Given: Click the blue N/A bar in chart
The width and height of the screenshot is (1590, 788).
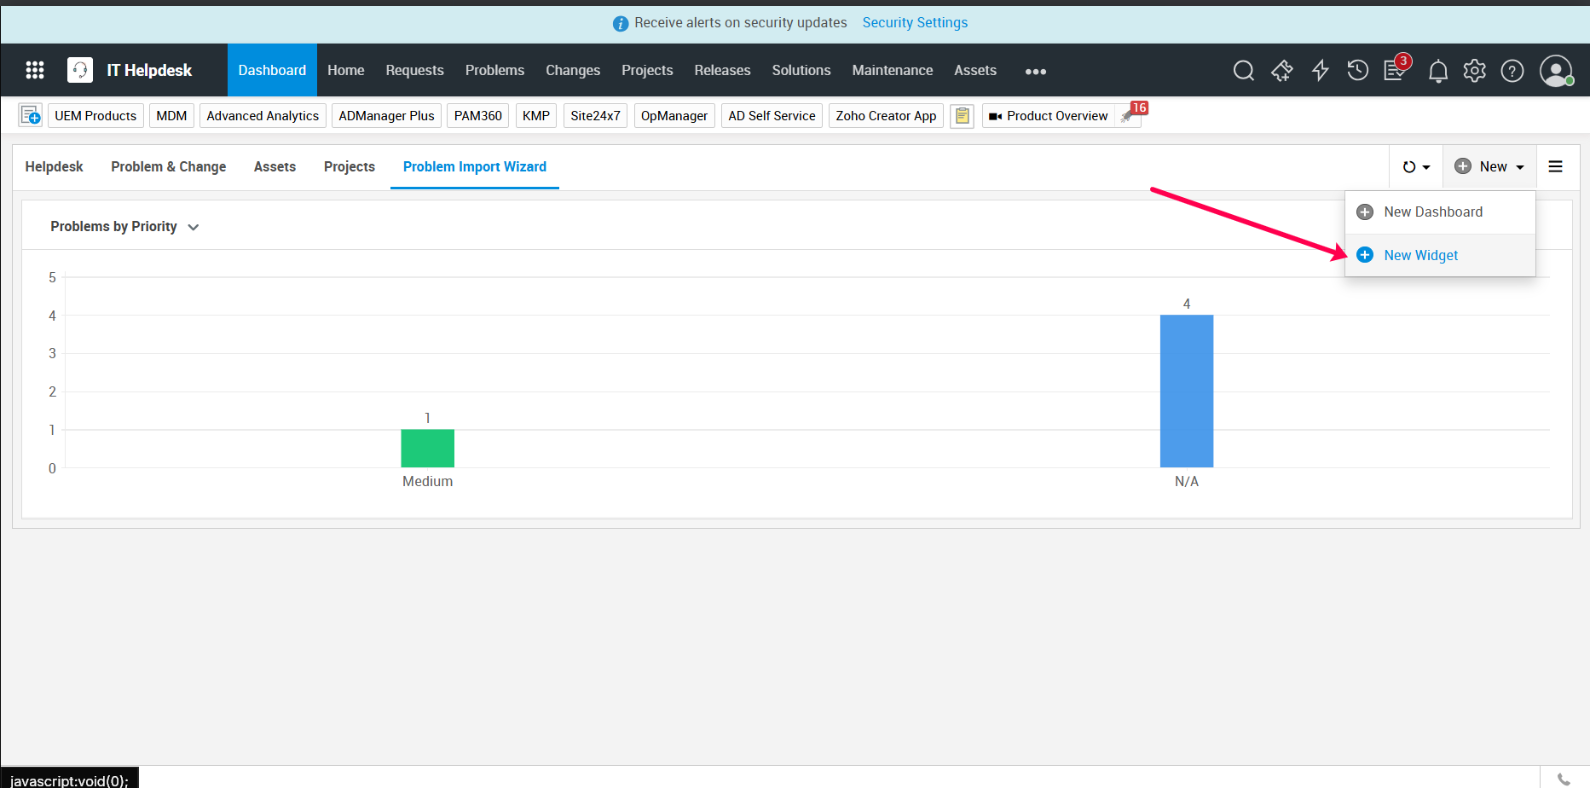Looking at the screenshot, I should (1186, 391).
